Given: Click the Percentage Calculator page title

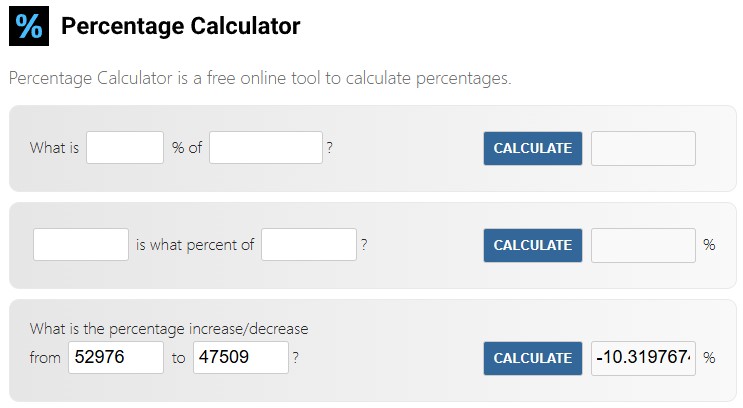Looking at the screenshot, I should pyautogui.click(x=181, y=26).
